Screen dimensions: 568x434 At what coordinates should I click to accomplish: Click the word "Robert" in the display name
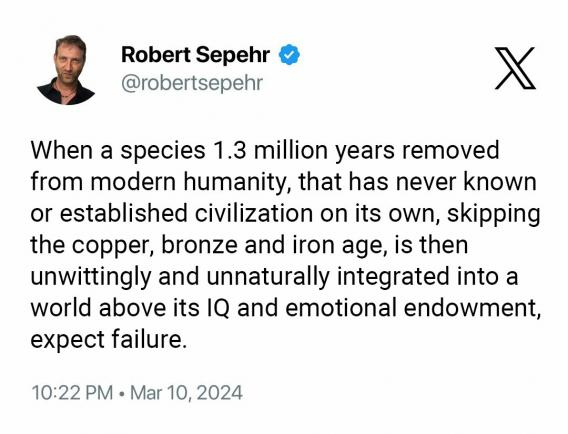click(x=156, y=55)
